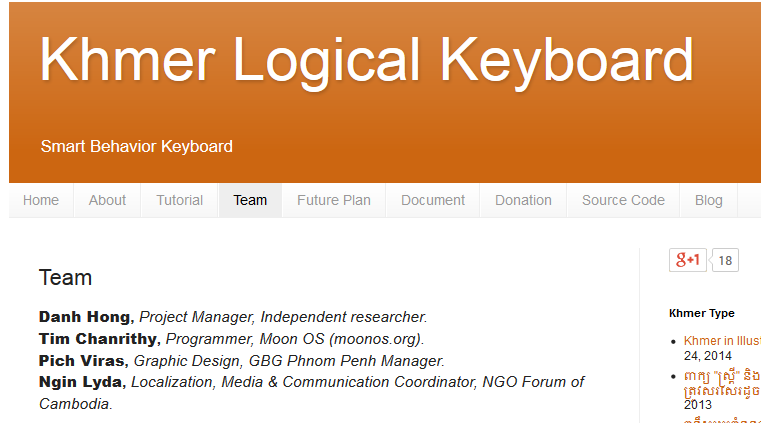
Task: Open the Khmer in Illust... sidebar link
Action: click(x=721, y=341)
